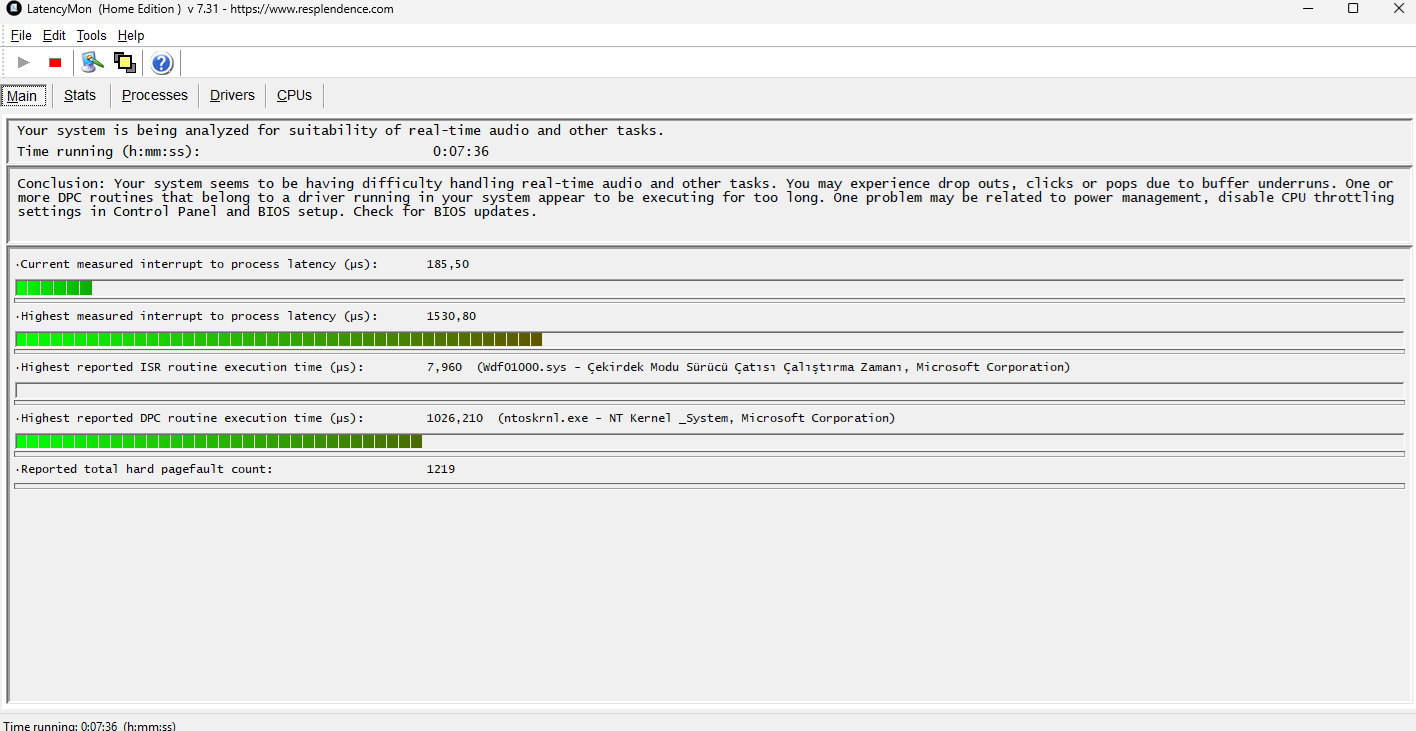Screen dimensions: 1416x731
Task: Open the Help menu
Action: [131, 35]
